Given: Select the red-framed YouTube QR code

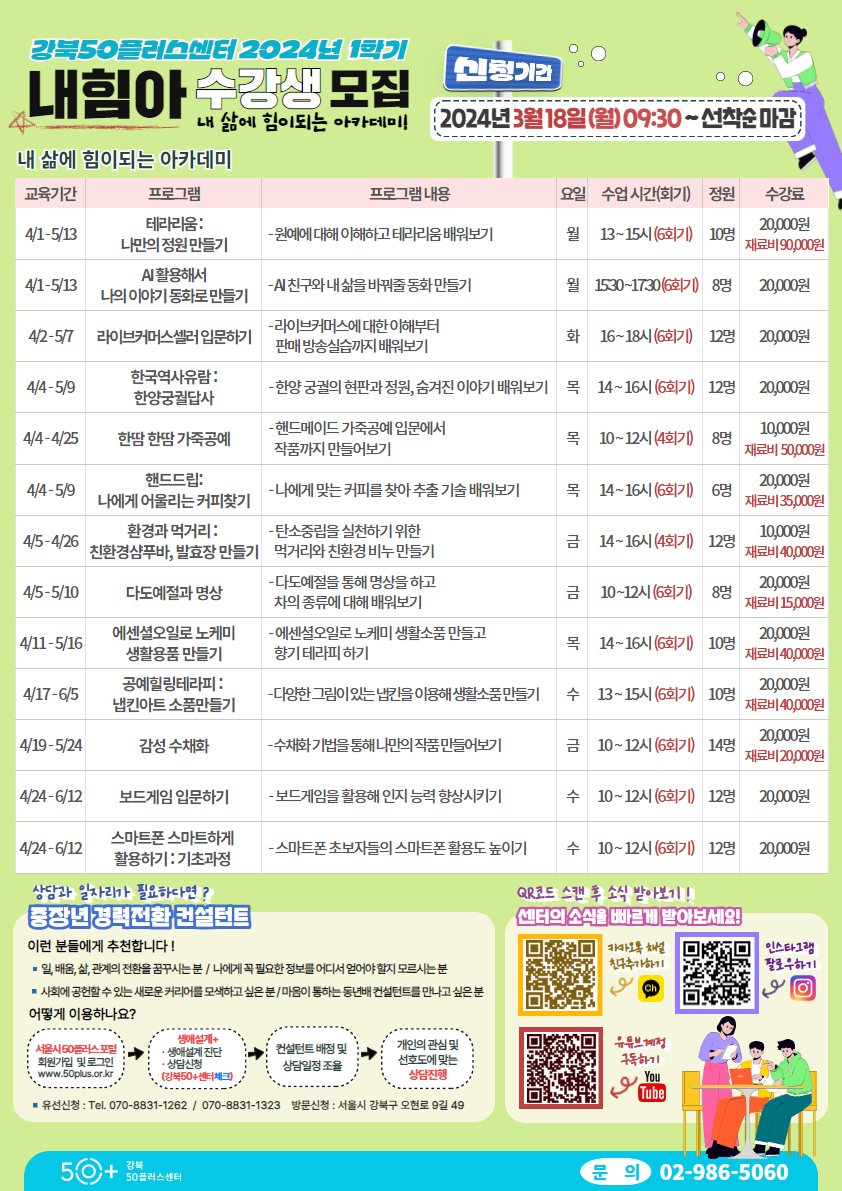Looking at the screenshot, I should [x=560, y=1067].
